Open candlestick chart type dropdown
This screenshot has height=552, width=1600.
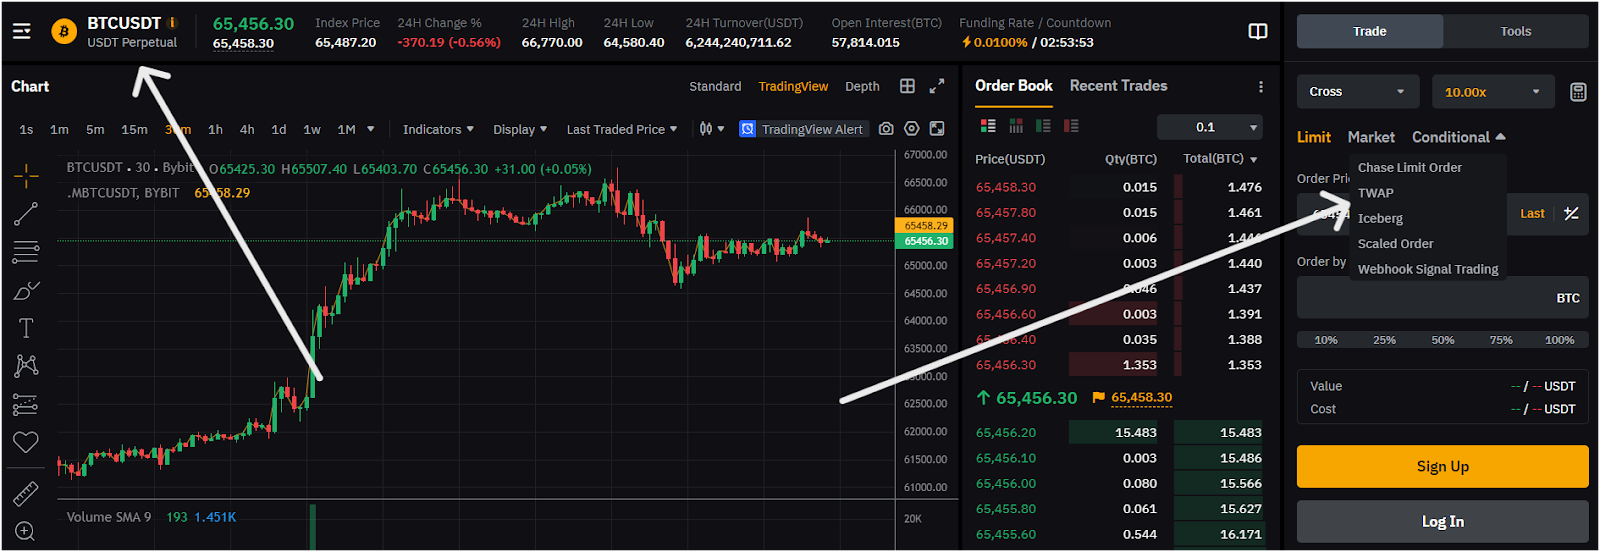tap(711, 129)
